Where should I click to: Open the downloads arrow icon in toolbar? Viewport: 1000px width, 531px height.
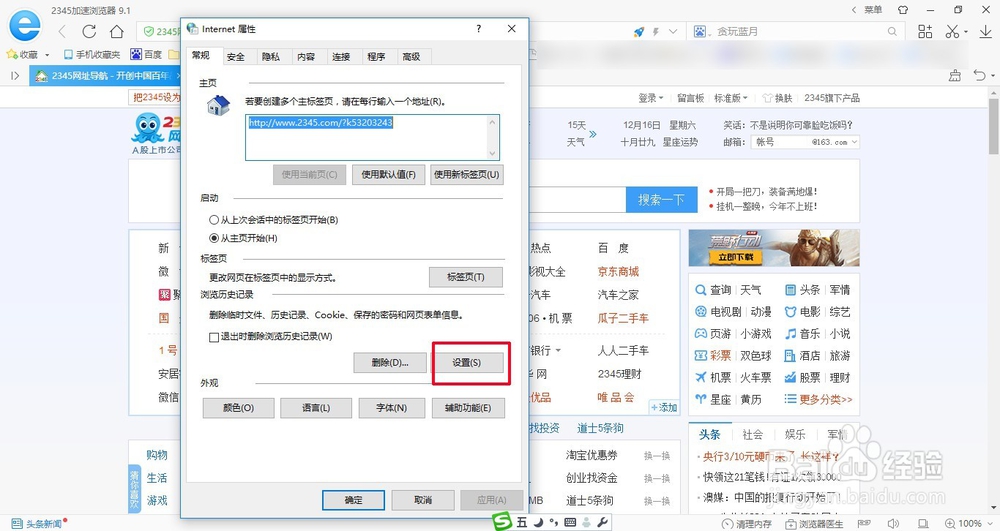[986, 31]
